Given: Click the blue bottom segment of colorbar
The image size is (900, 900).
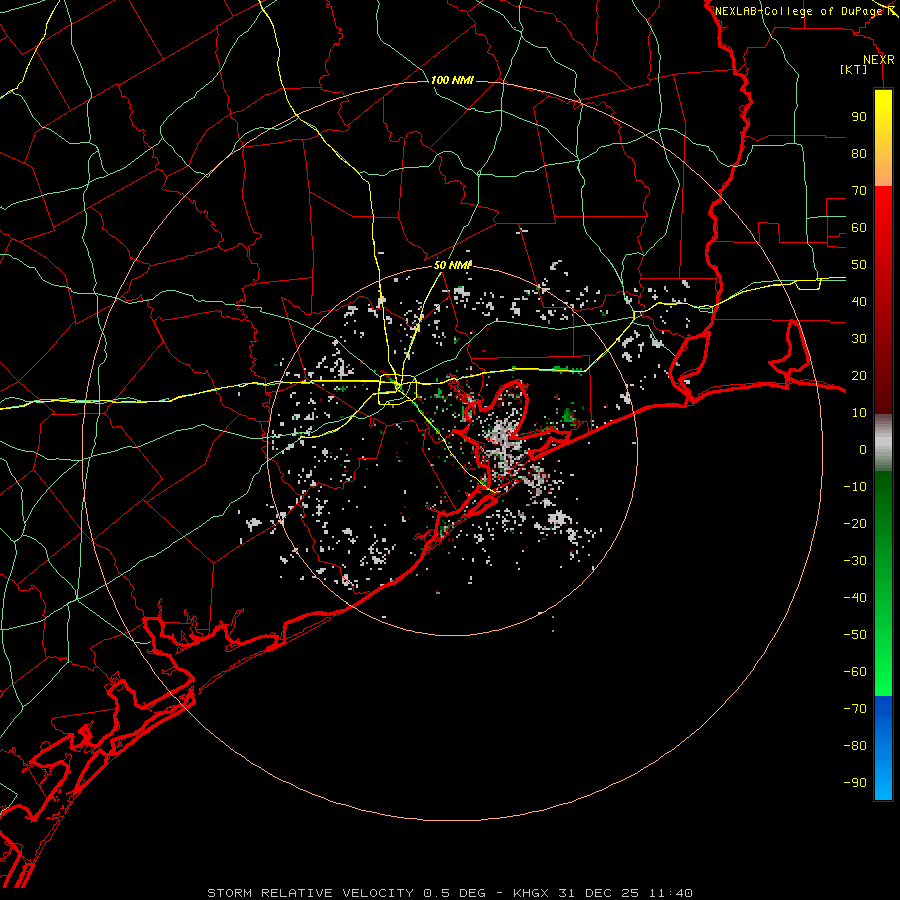Looking at the screenshot, I should (883, 748).
